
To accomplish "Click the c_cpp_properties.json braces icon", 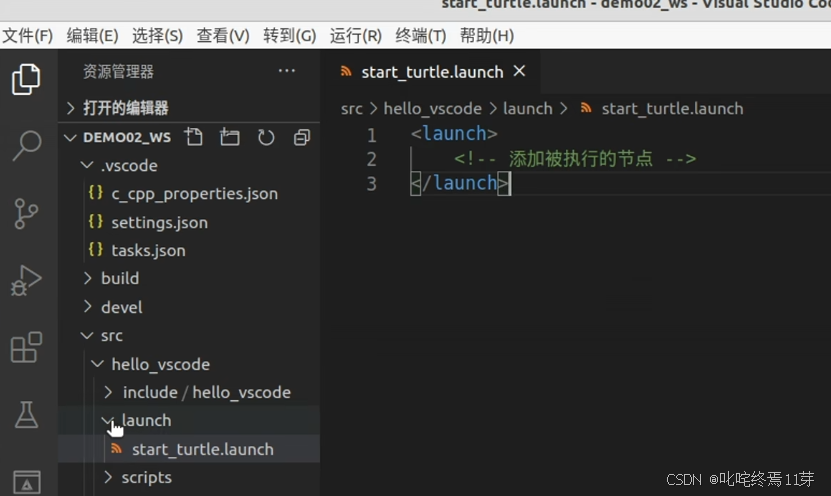I will 96,192.
